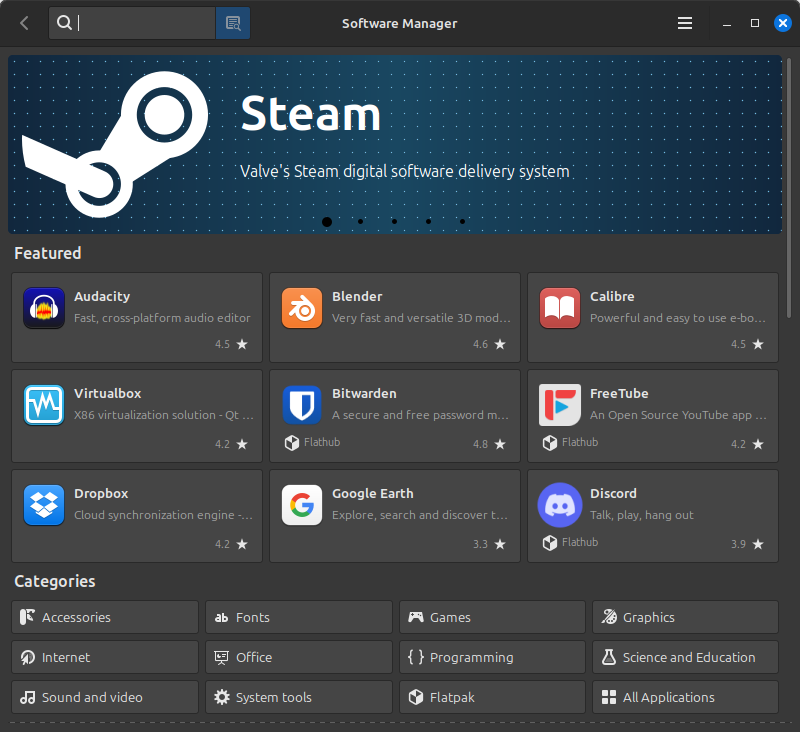The width and height of the screenshot is (800, 732).
Task: Click the 4.5 rating on Calibre card
Action: (x=738, y=344)
